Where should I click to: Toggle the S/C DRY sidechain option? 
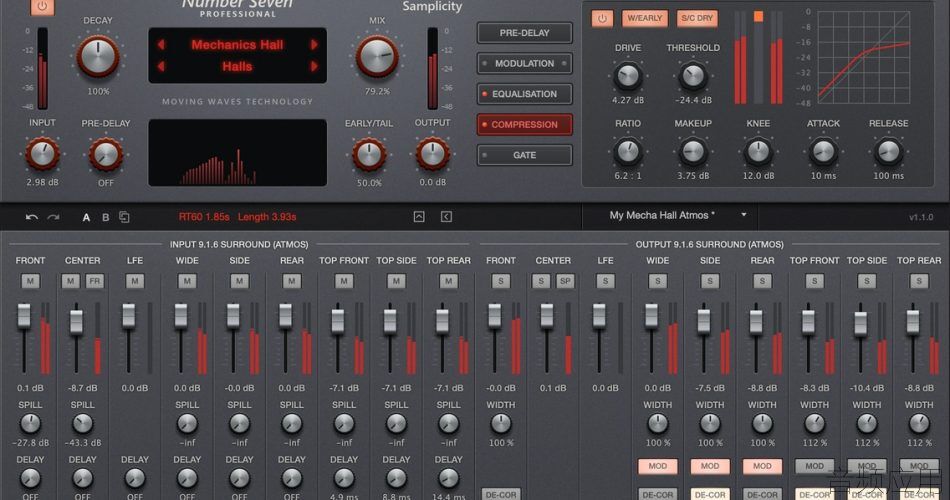[697, 18]
